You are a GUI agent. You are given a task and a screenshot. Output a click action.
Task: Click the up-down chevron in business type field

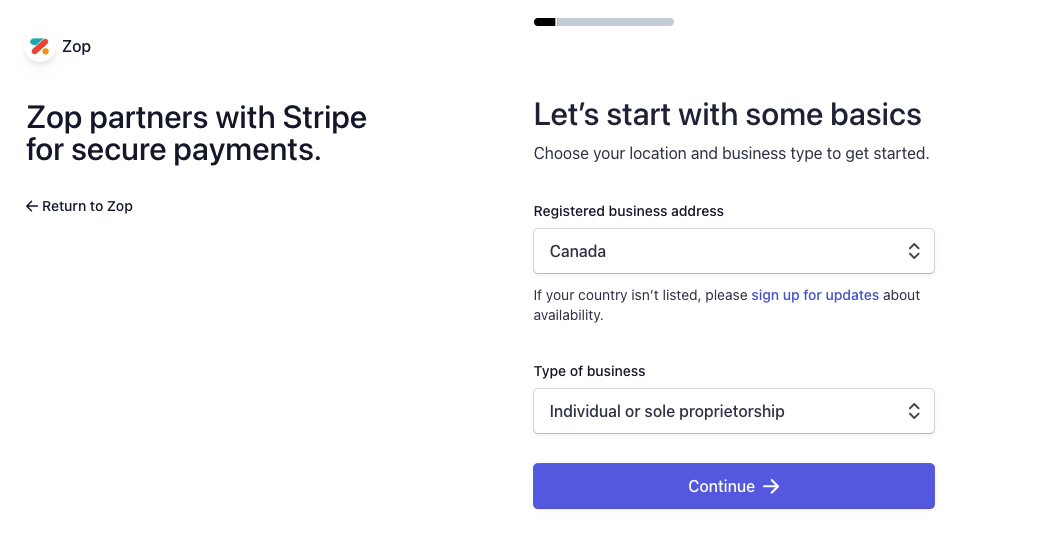[x=914, y=411]
